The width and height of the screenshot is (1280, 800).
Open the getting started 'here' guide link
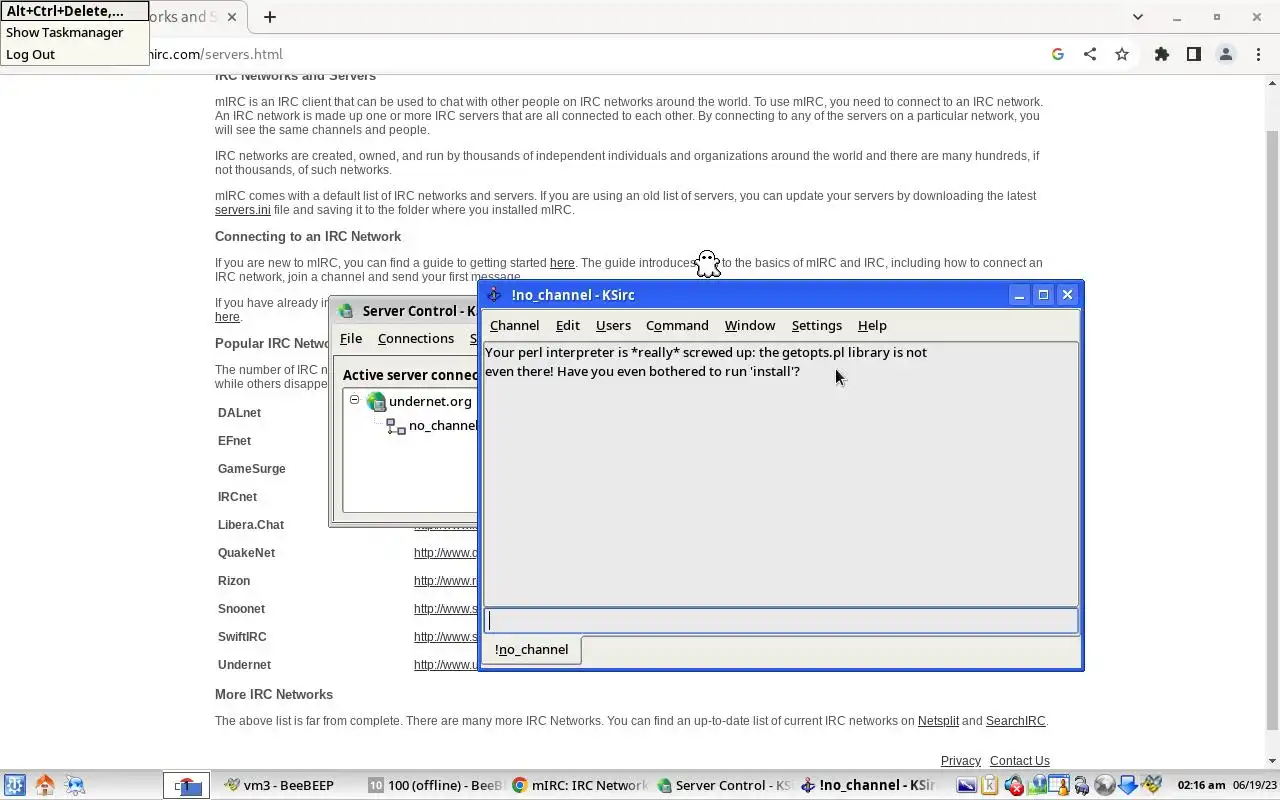[x=562, y=263]
